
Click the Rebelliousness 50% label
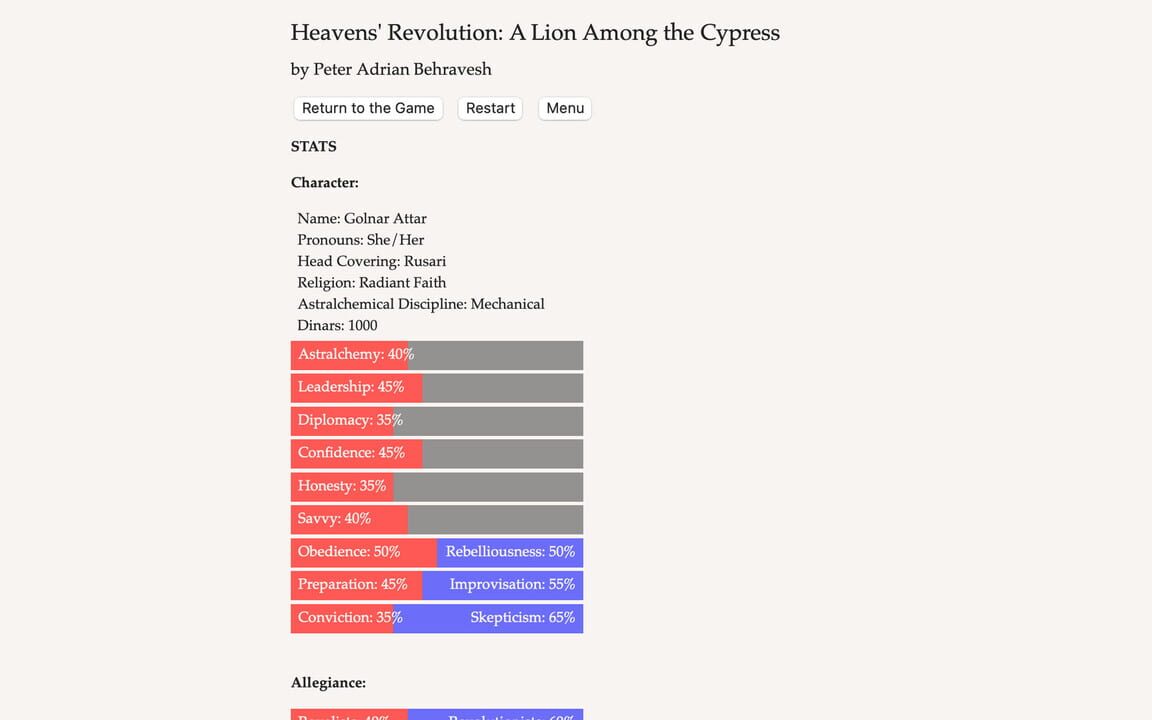coord(510,552)
